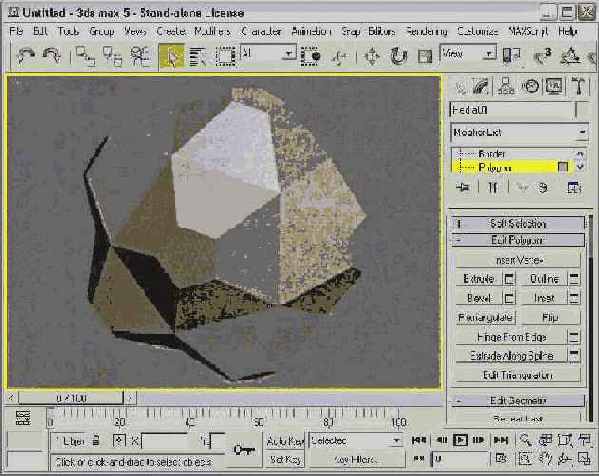The height and width of the screenshot is (476, 599).
Task: Toggle the Auto Key animation mode
Action: click(285, 442)
